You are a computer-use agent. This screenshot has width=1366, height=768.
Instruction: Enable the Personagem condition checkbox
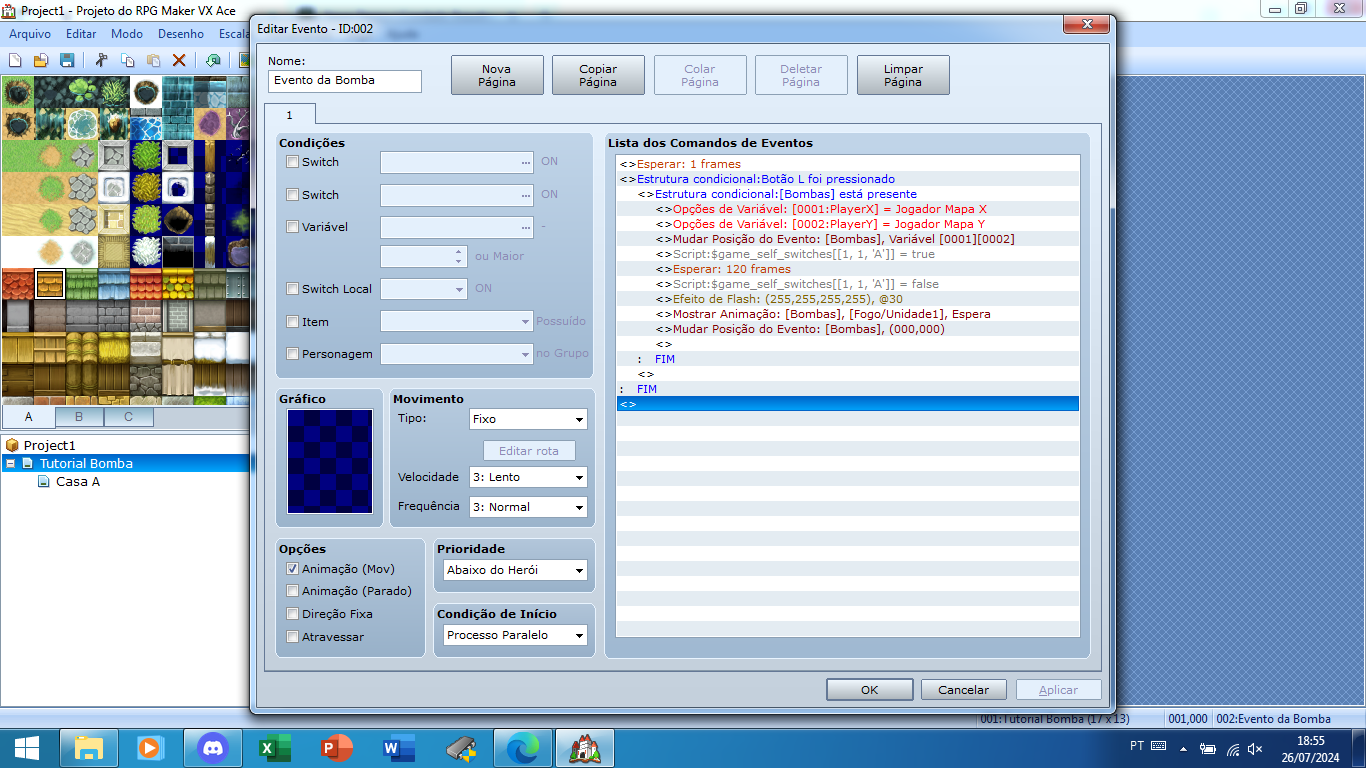[x=292, y=354]
